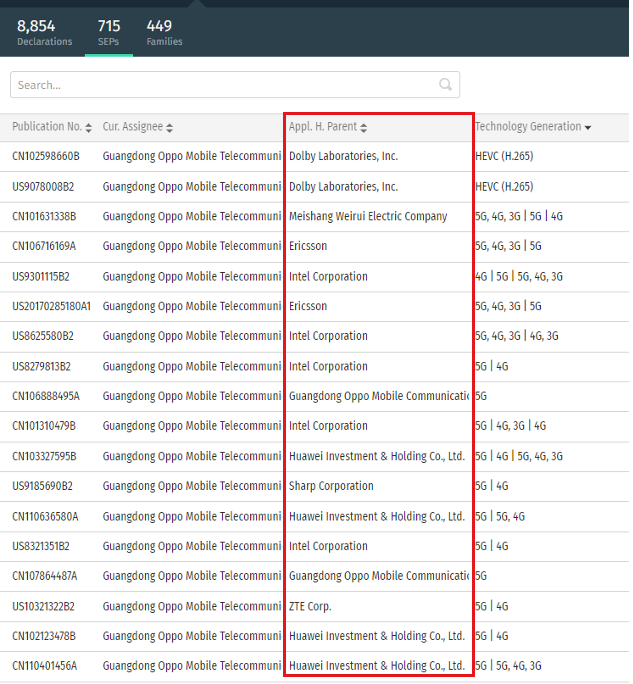Switch to the 8,854 Declarations tab
The image size is (633, 684).
pyautogui.click(x=44, y=32)
